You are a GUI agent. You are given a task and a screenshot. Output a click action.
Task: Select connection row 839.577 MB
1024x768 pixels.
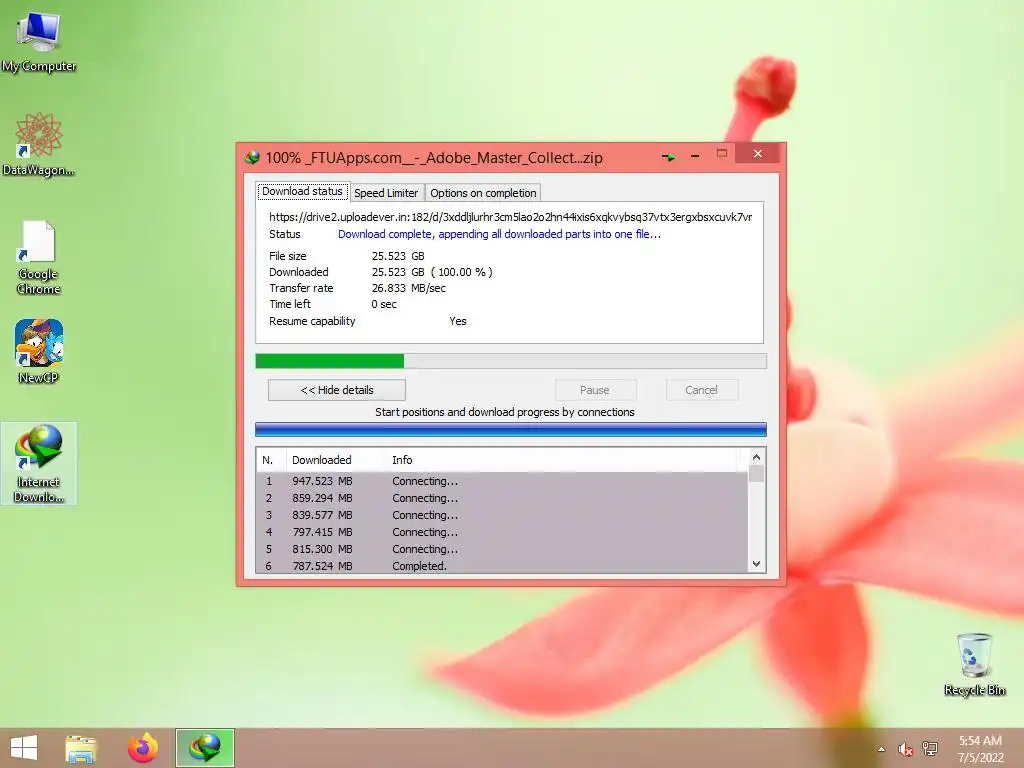[x=502, y=515]
